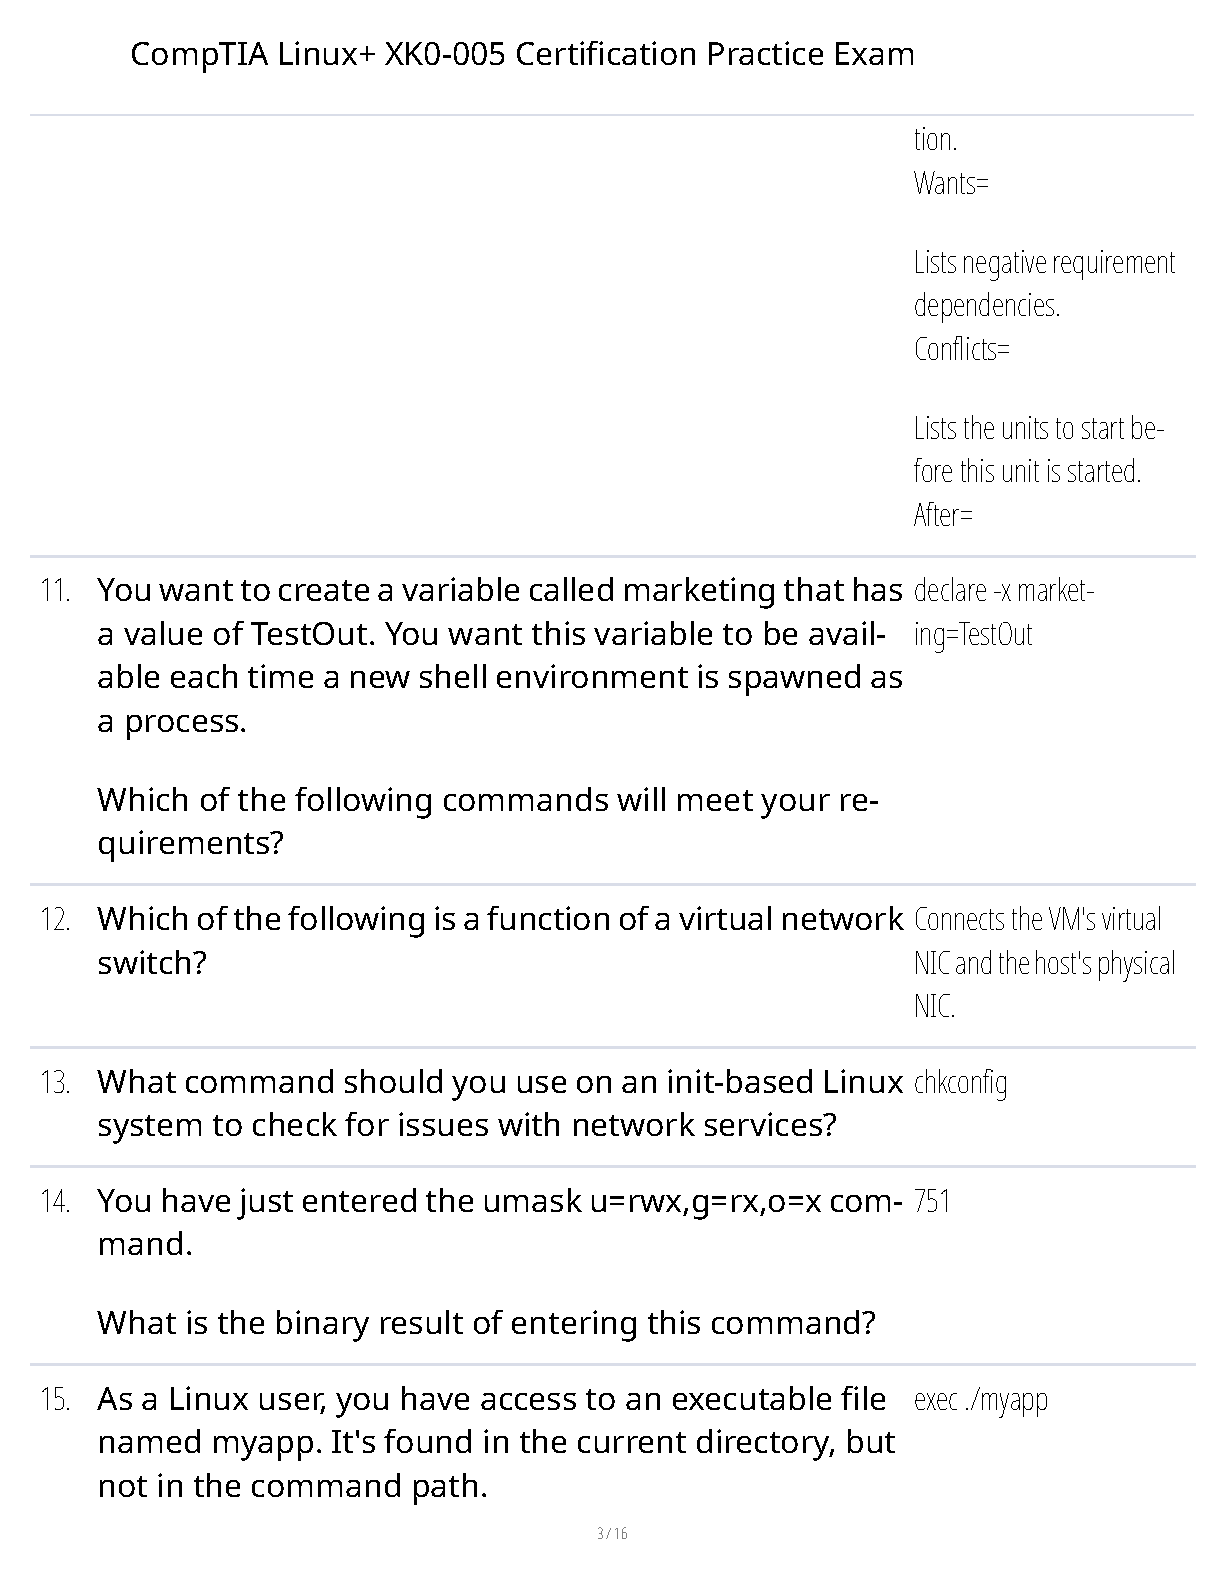1224x1584 pixels.
Task: Click the 'chkconfig' answer
Action: tap(960, 1083)
